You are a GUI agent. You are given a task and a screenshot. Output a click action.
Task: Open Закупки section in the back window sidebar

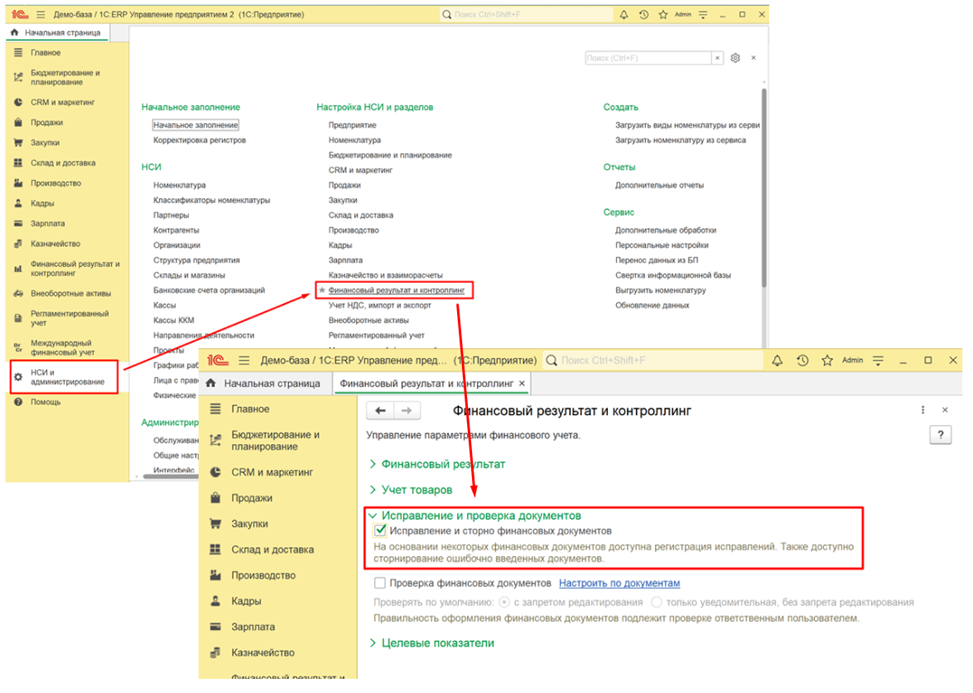[x=45, y=143]
